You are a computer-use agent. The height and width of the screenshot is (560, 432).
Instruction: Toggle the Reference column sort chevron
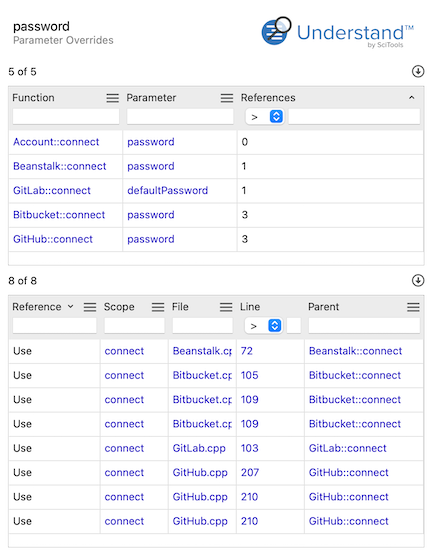pos(71,306)
